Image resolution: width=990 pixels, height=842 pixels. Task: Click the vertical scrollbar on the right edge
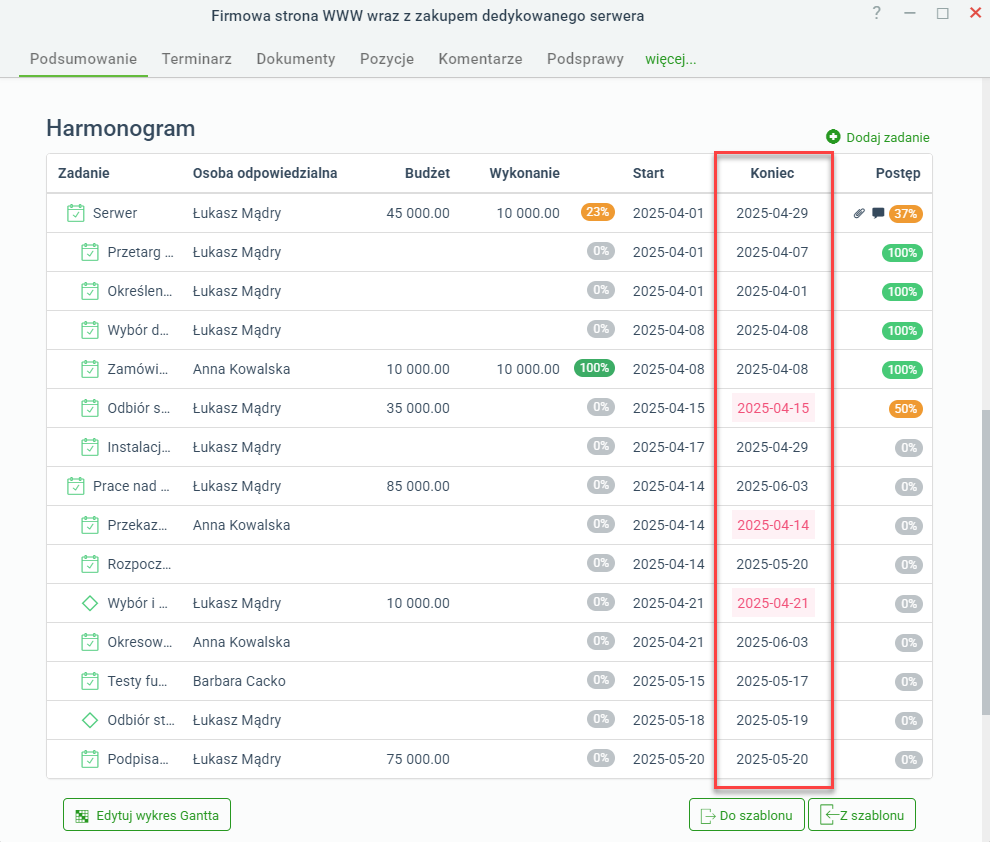(986, 562)
